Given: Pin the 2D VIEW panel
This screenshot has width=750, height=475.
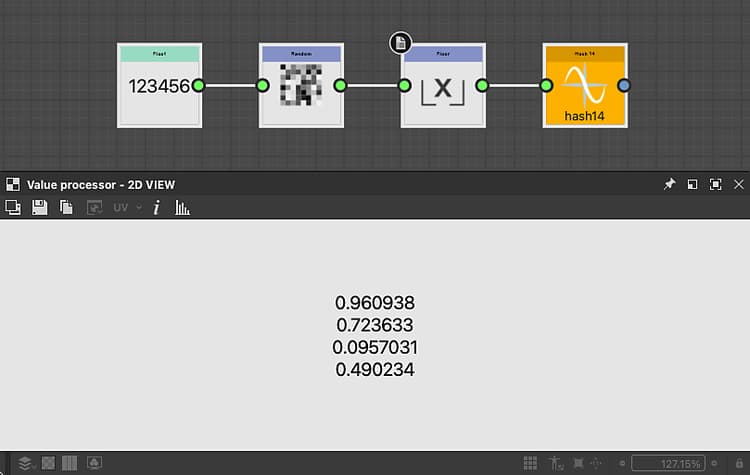Looking at the screenshot, I should click(x=669, y=184).
